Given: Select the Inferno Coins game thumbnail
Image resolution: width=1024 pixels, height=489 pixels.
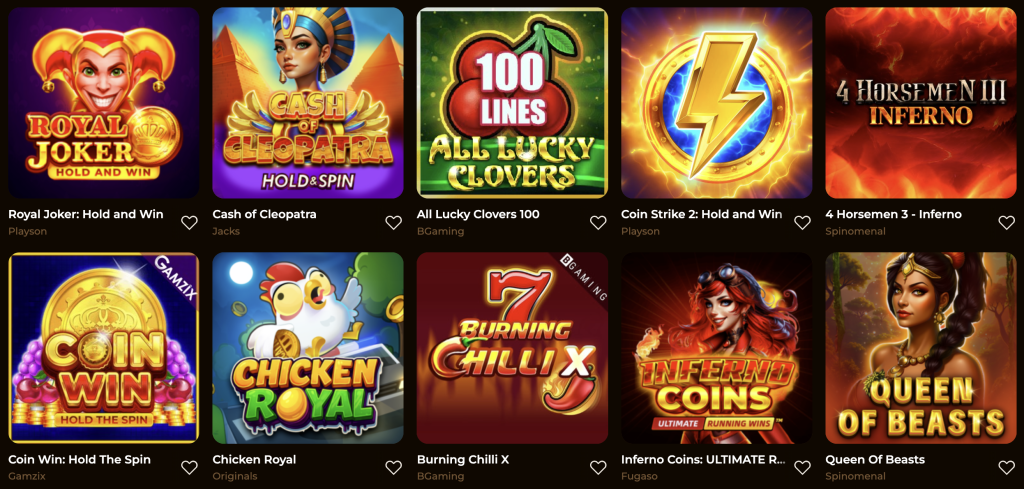Looking at the screenshot, I should point(716,348).
